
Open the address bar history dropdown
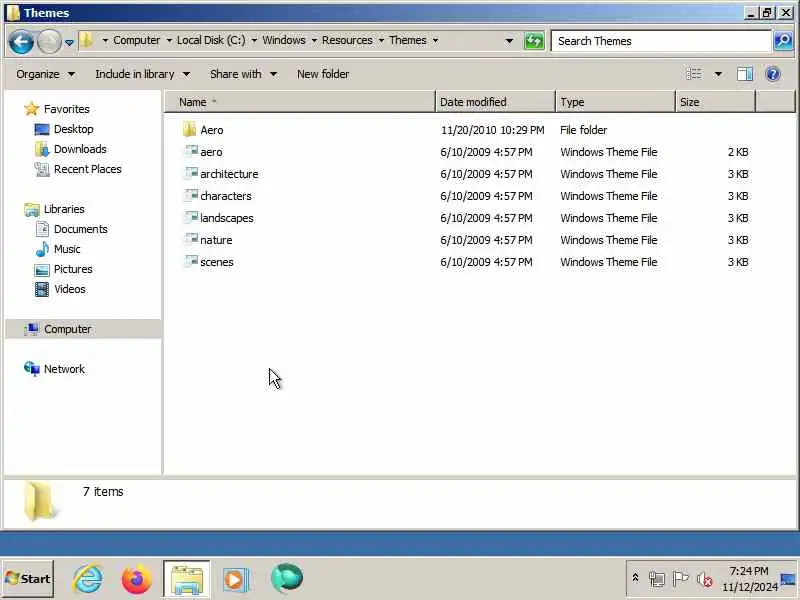click(509, 41)
